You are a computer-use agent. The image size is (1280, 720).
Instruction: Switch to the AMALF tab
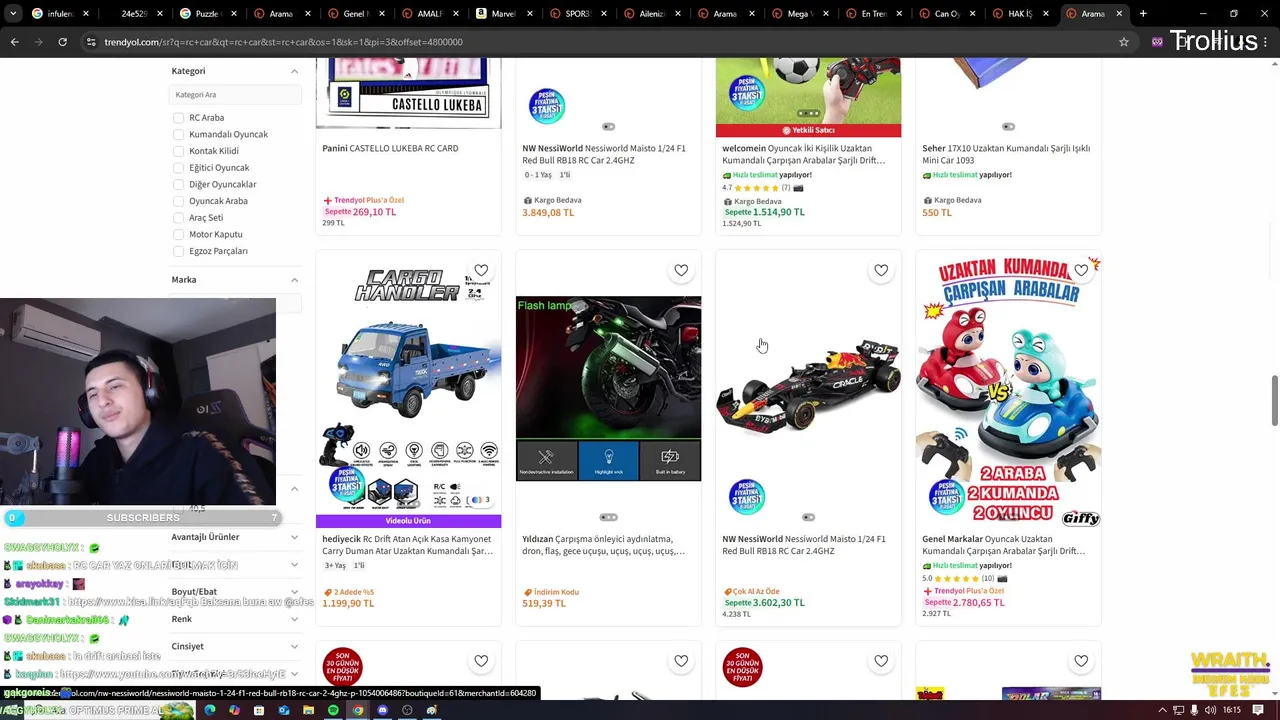click(x=429, y=14)
